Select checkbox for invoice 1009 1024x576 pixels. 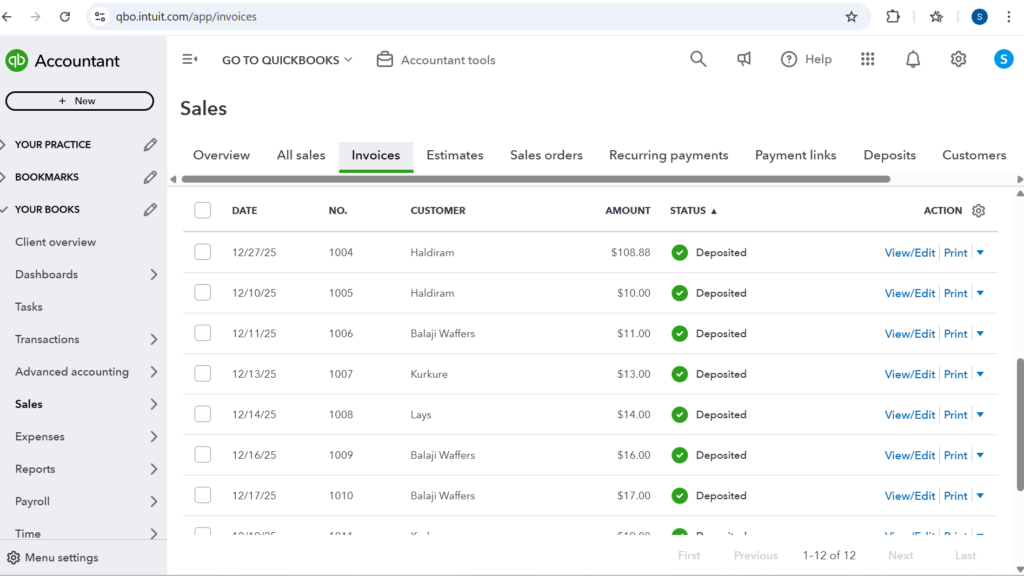click(x=202, y=455)
